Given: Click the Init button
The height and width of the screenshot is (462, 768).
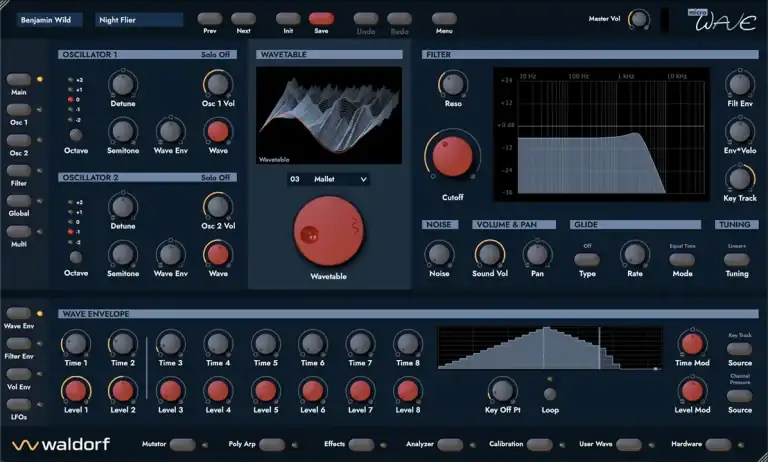Looking at the screenshot, I should [x=288, y=19].
